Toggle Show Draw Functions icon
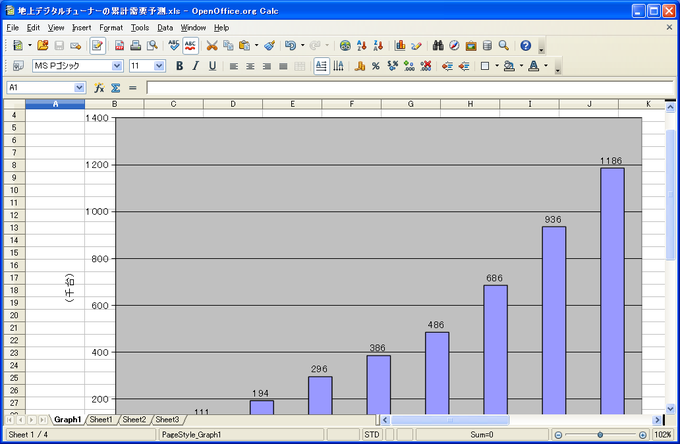Image resolution: width=680 pixels, height=444 pixels. click(x=416, y=45)
